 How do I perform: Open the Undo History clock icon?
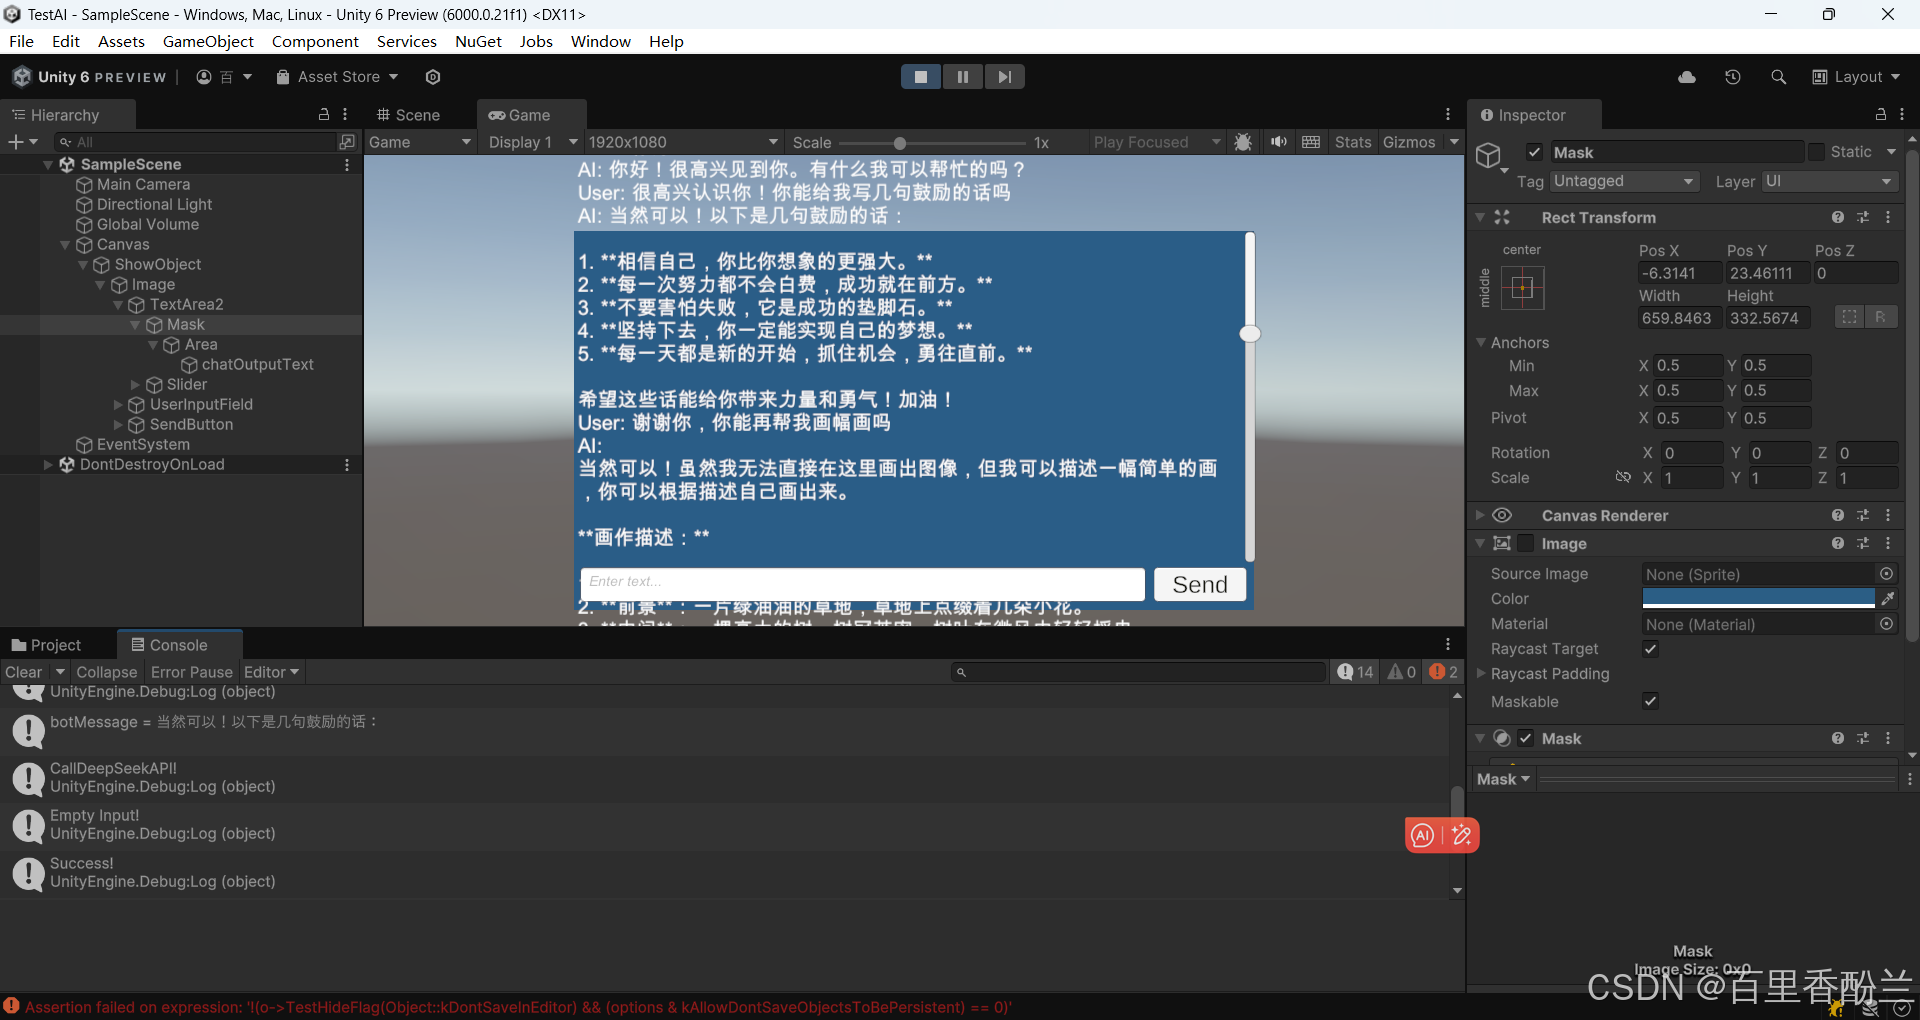coord(1733,77)
